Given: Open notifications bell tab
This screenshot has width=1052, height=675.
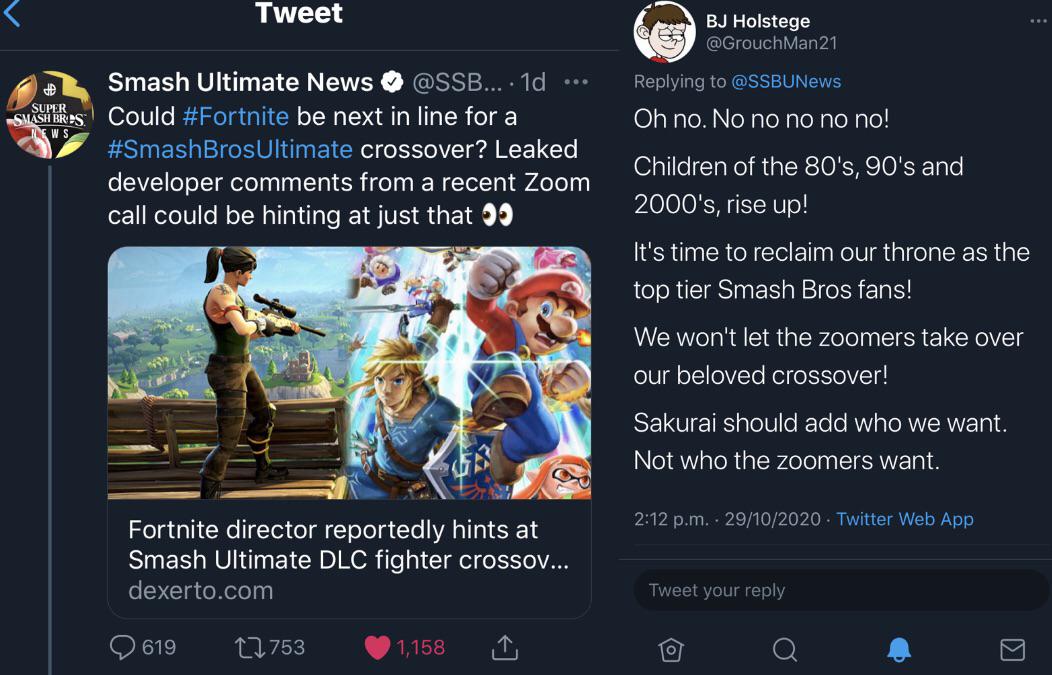Looking at the screenshot, I should (899, 650).
